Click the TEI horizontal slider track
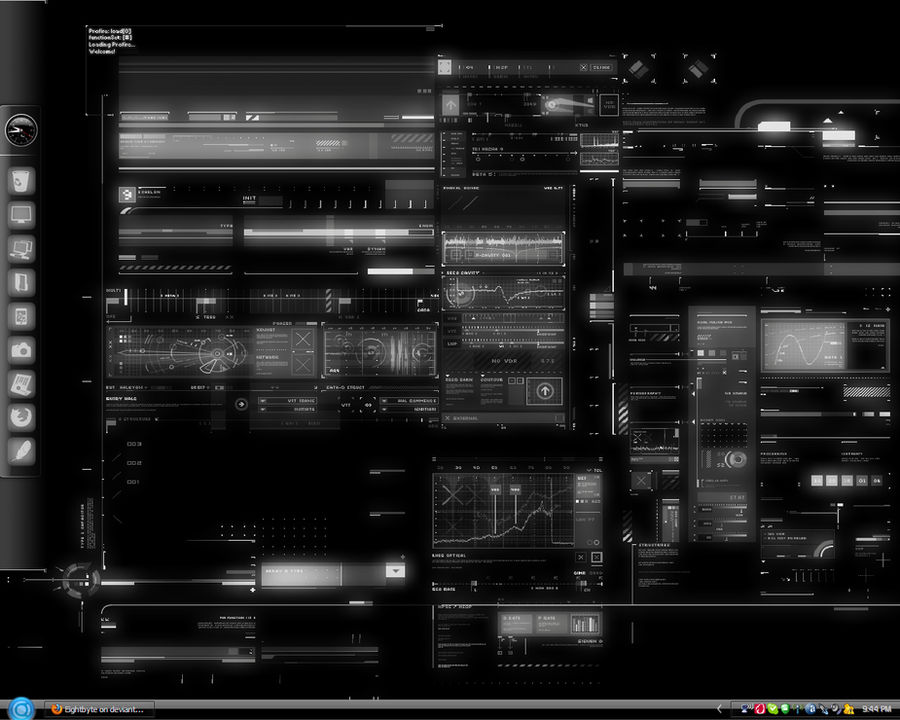 click(x=525, y=153)
